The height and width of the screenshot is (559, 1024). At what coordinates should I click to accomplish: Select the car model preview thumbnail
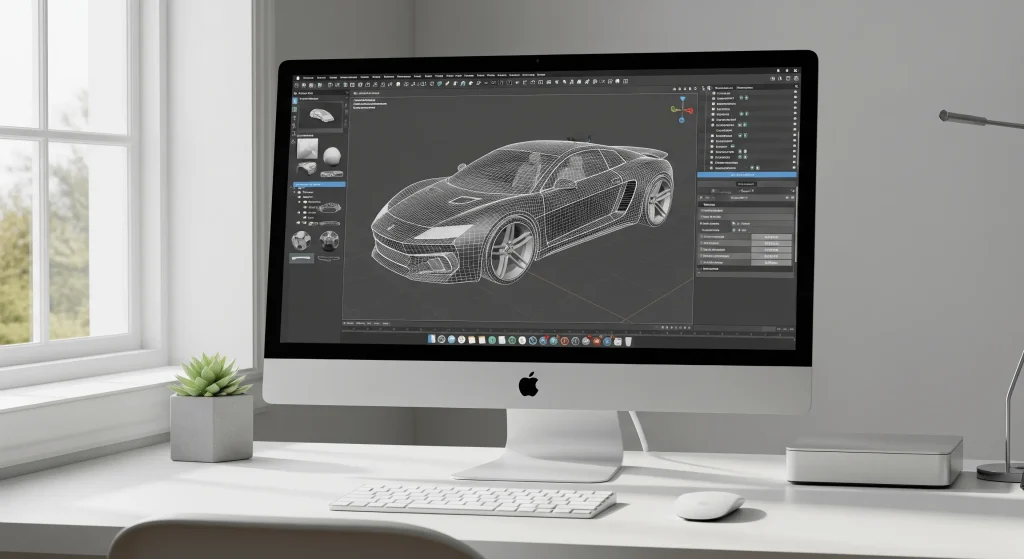click(321, 116)
